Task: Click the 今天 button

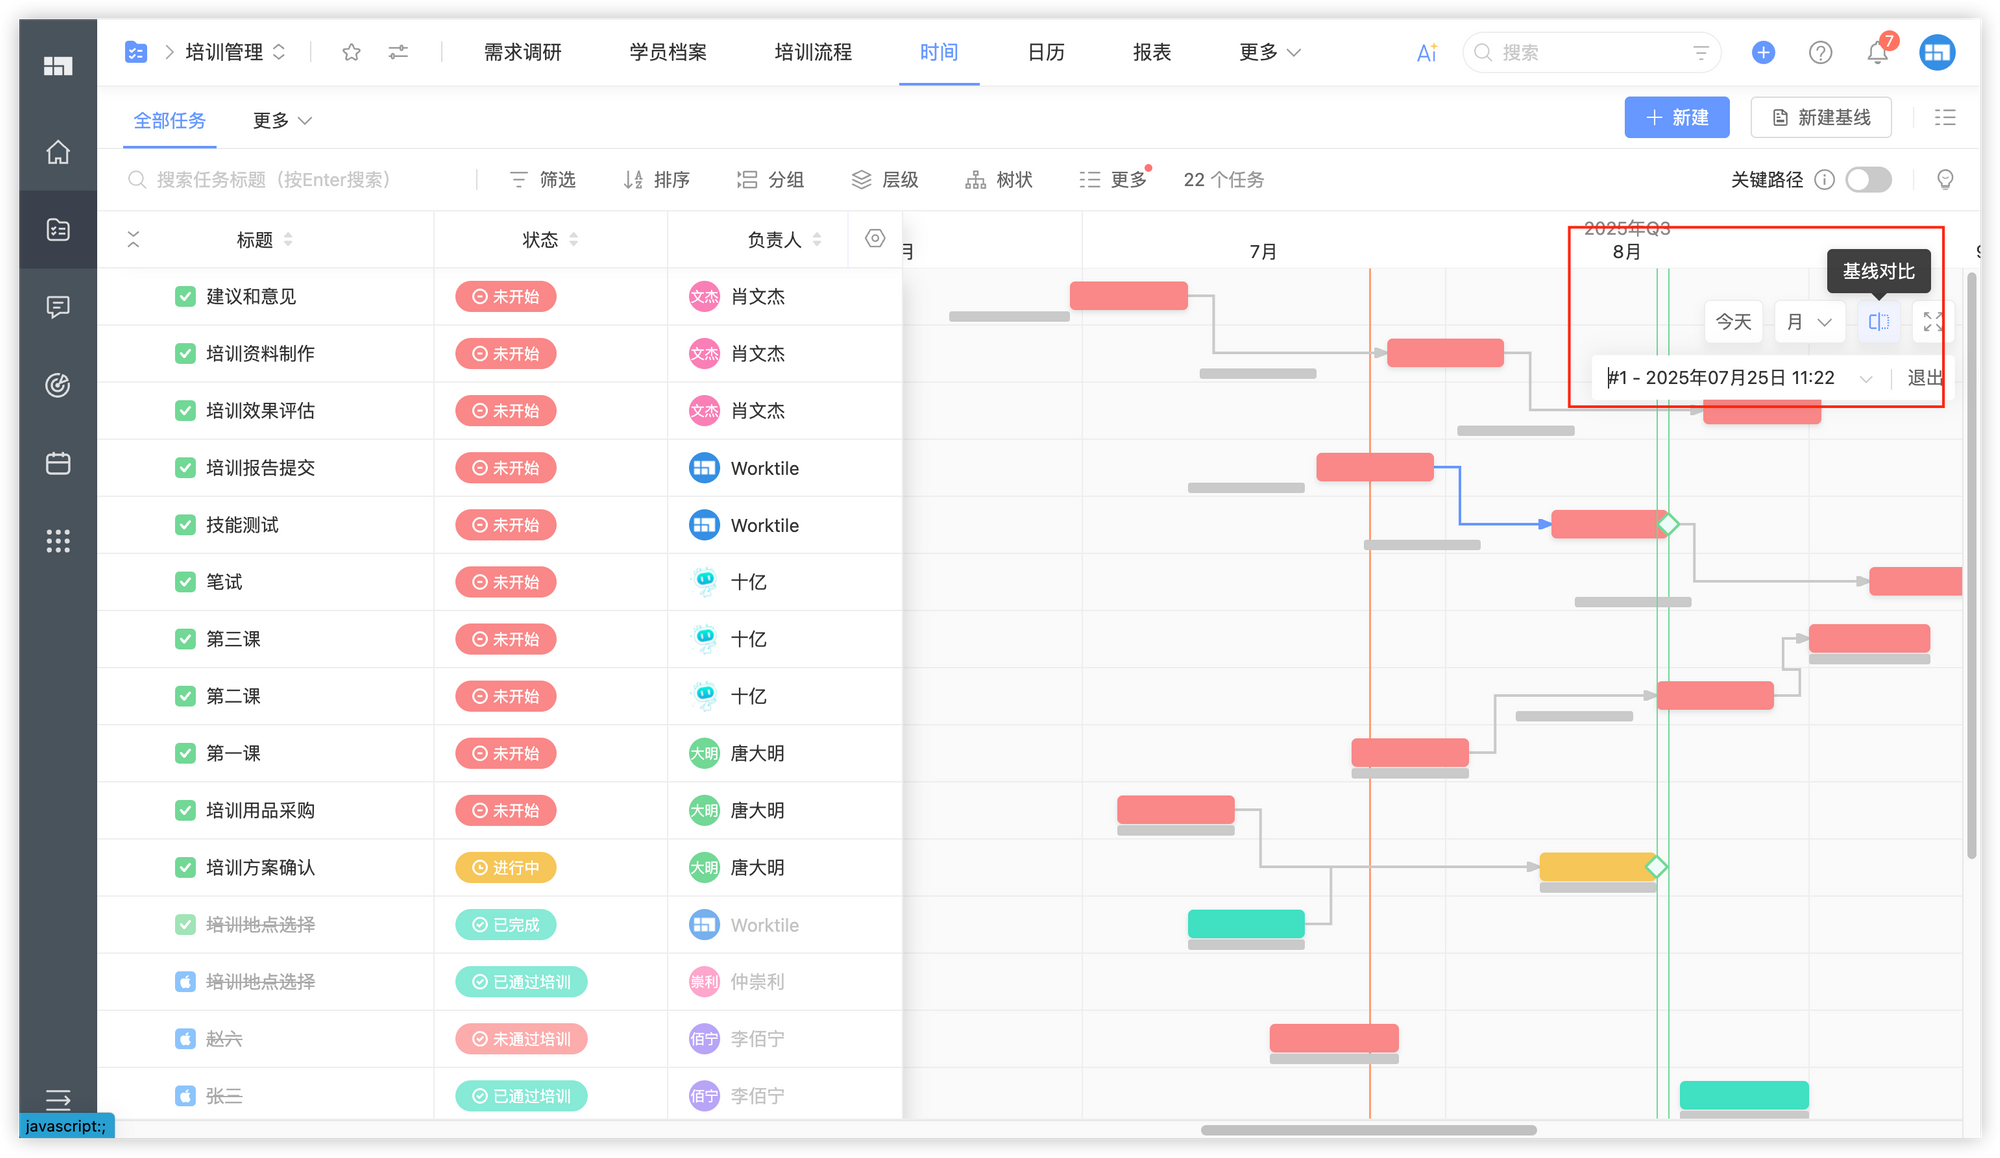Action: 1733,322
